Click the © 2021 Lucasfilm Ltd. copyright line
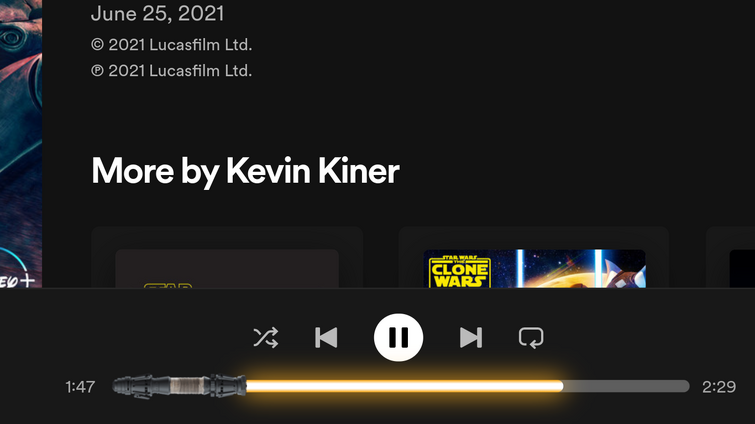This screenshot has height=424, width=755. 171,45
